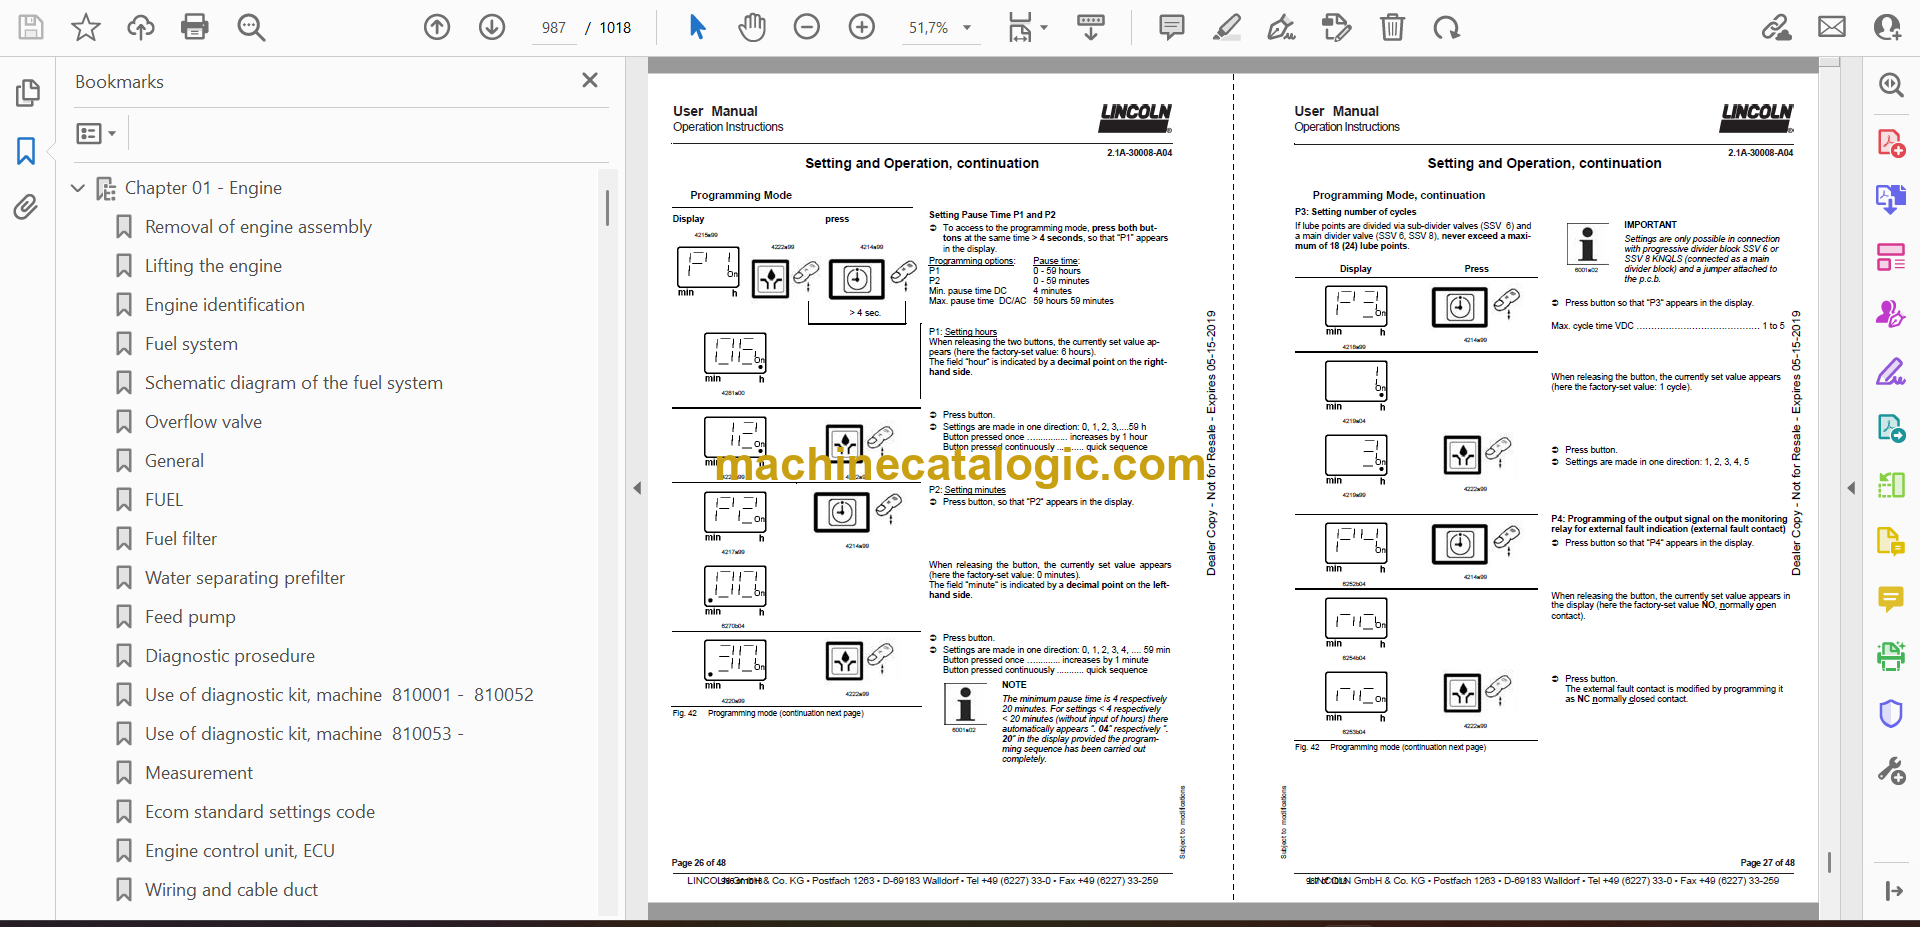Activate the Hand pan tool
The height and width of the screenshot is (927, 1920).
pyautogui.click(x=752, y=27)
